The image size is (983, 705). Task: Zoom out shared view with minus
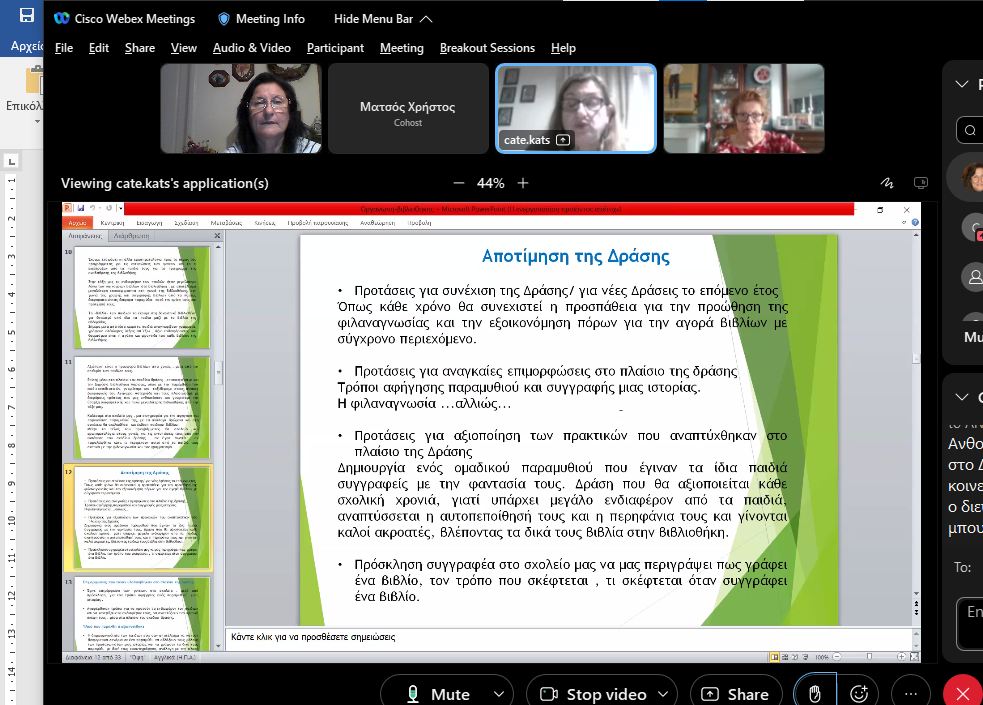point(459,183)
